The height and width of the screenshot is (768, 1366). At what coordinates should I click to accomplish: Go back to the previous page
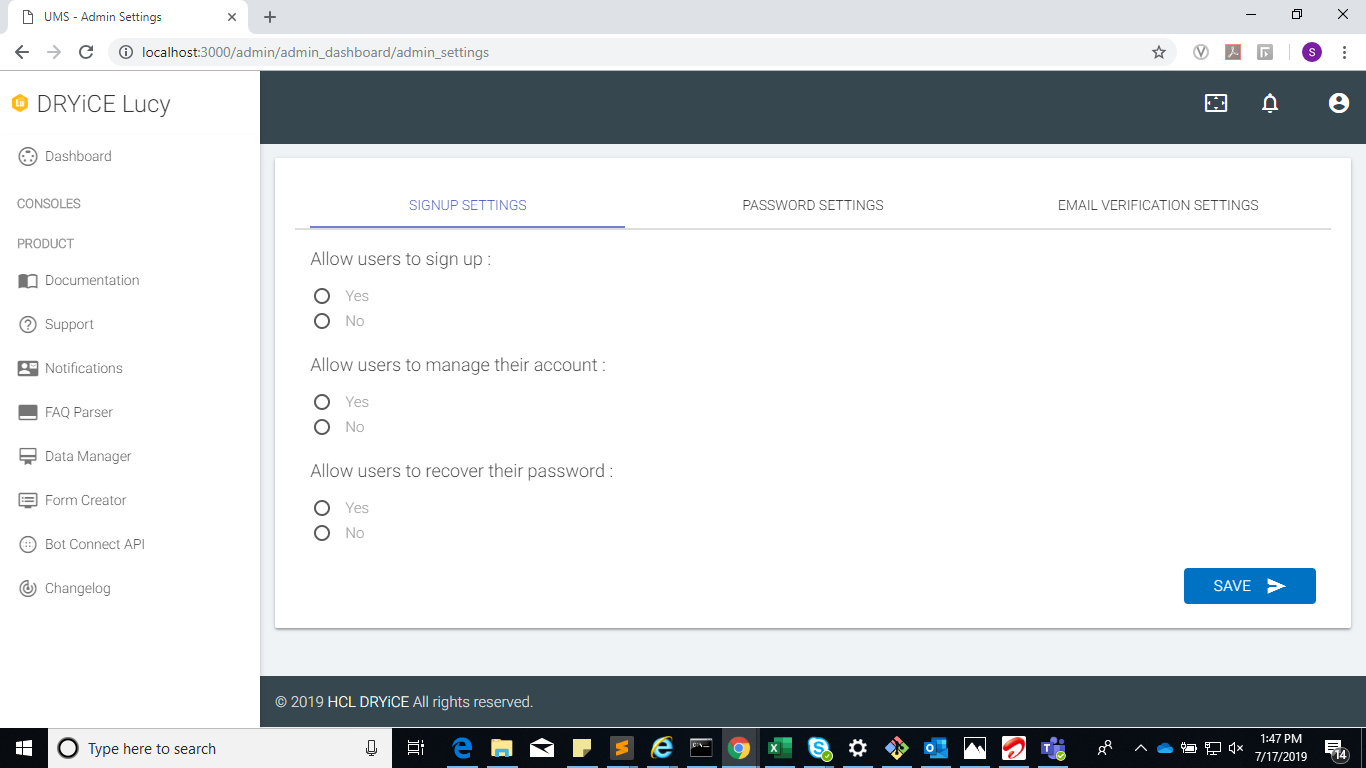click(22, 52)
